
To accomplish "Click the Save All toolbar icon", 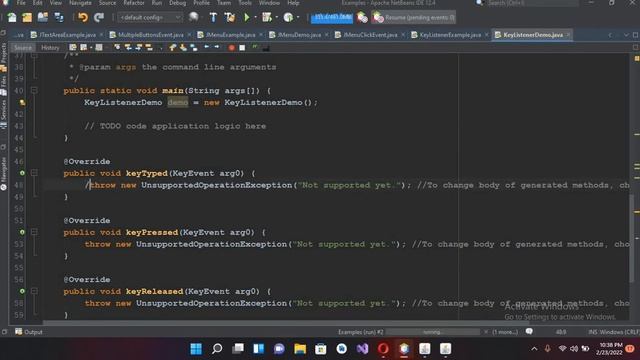I will [59, 18].
